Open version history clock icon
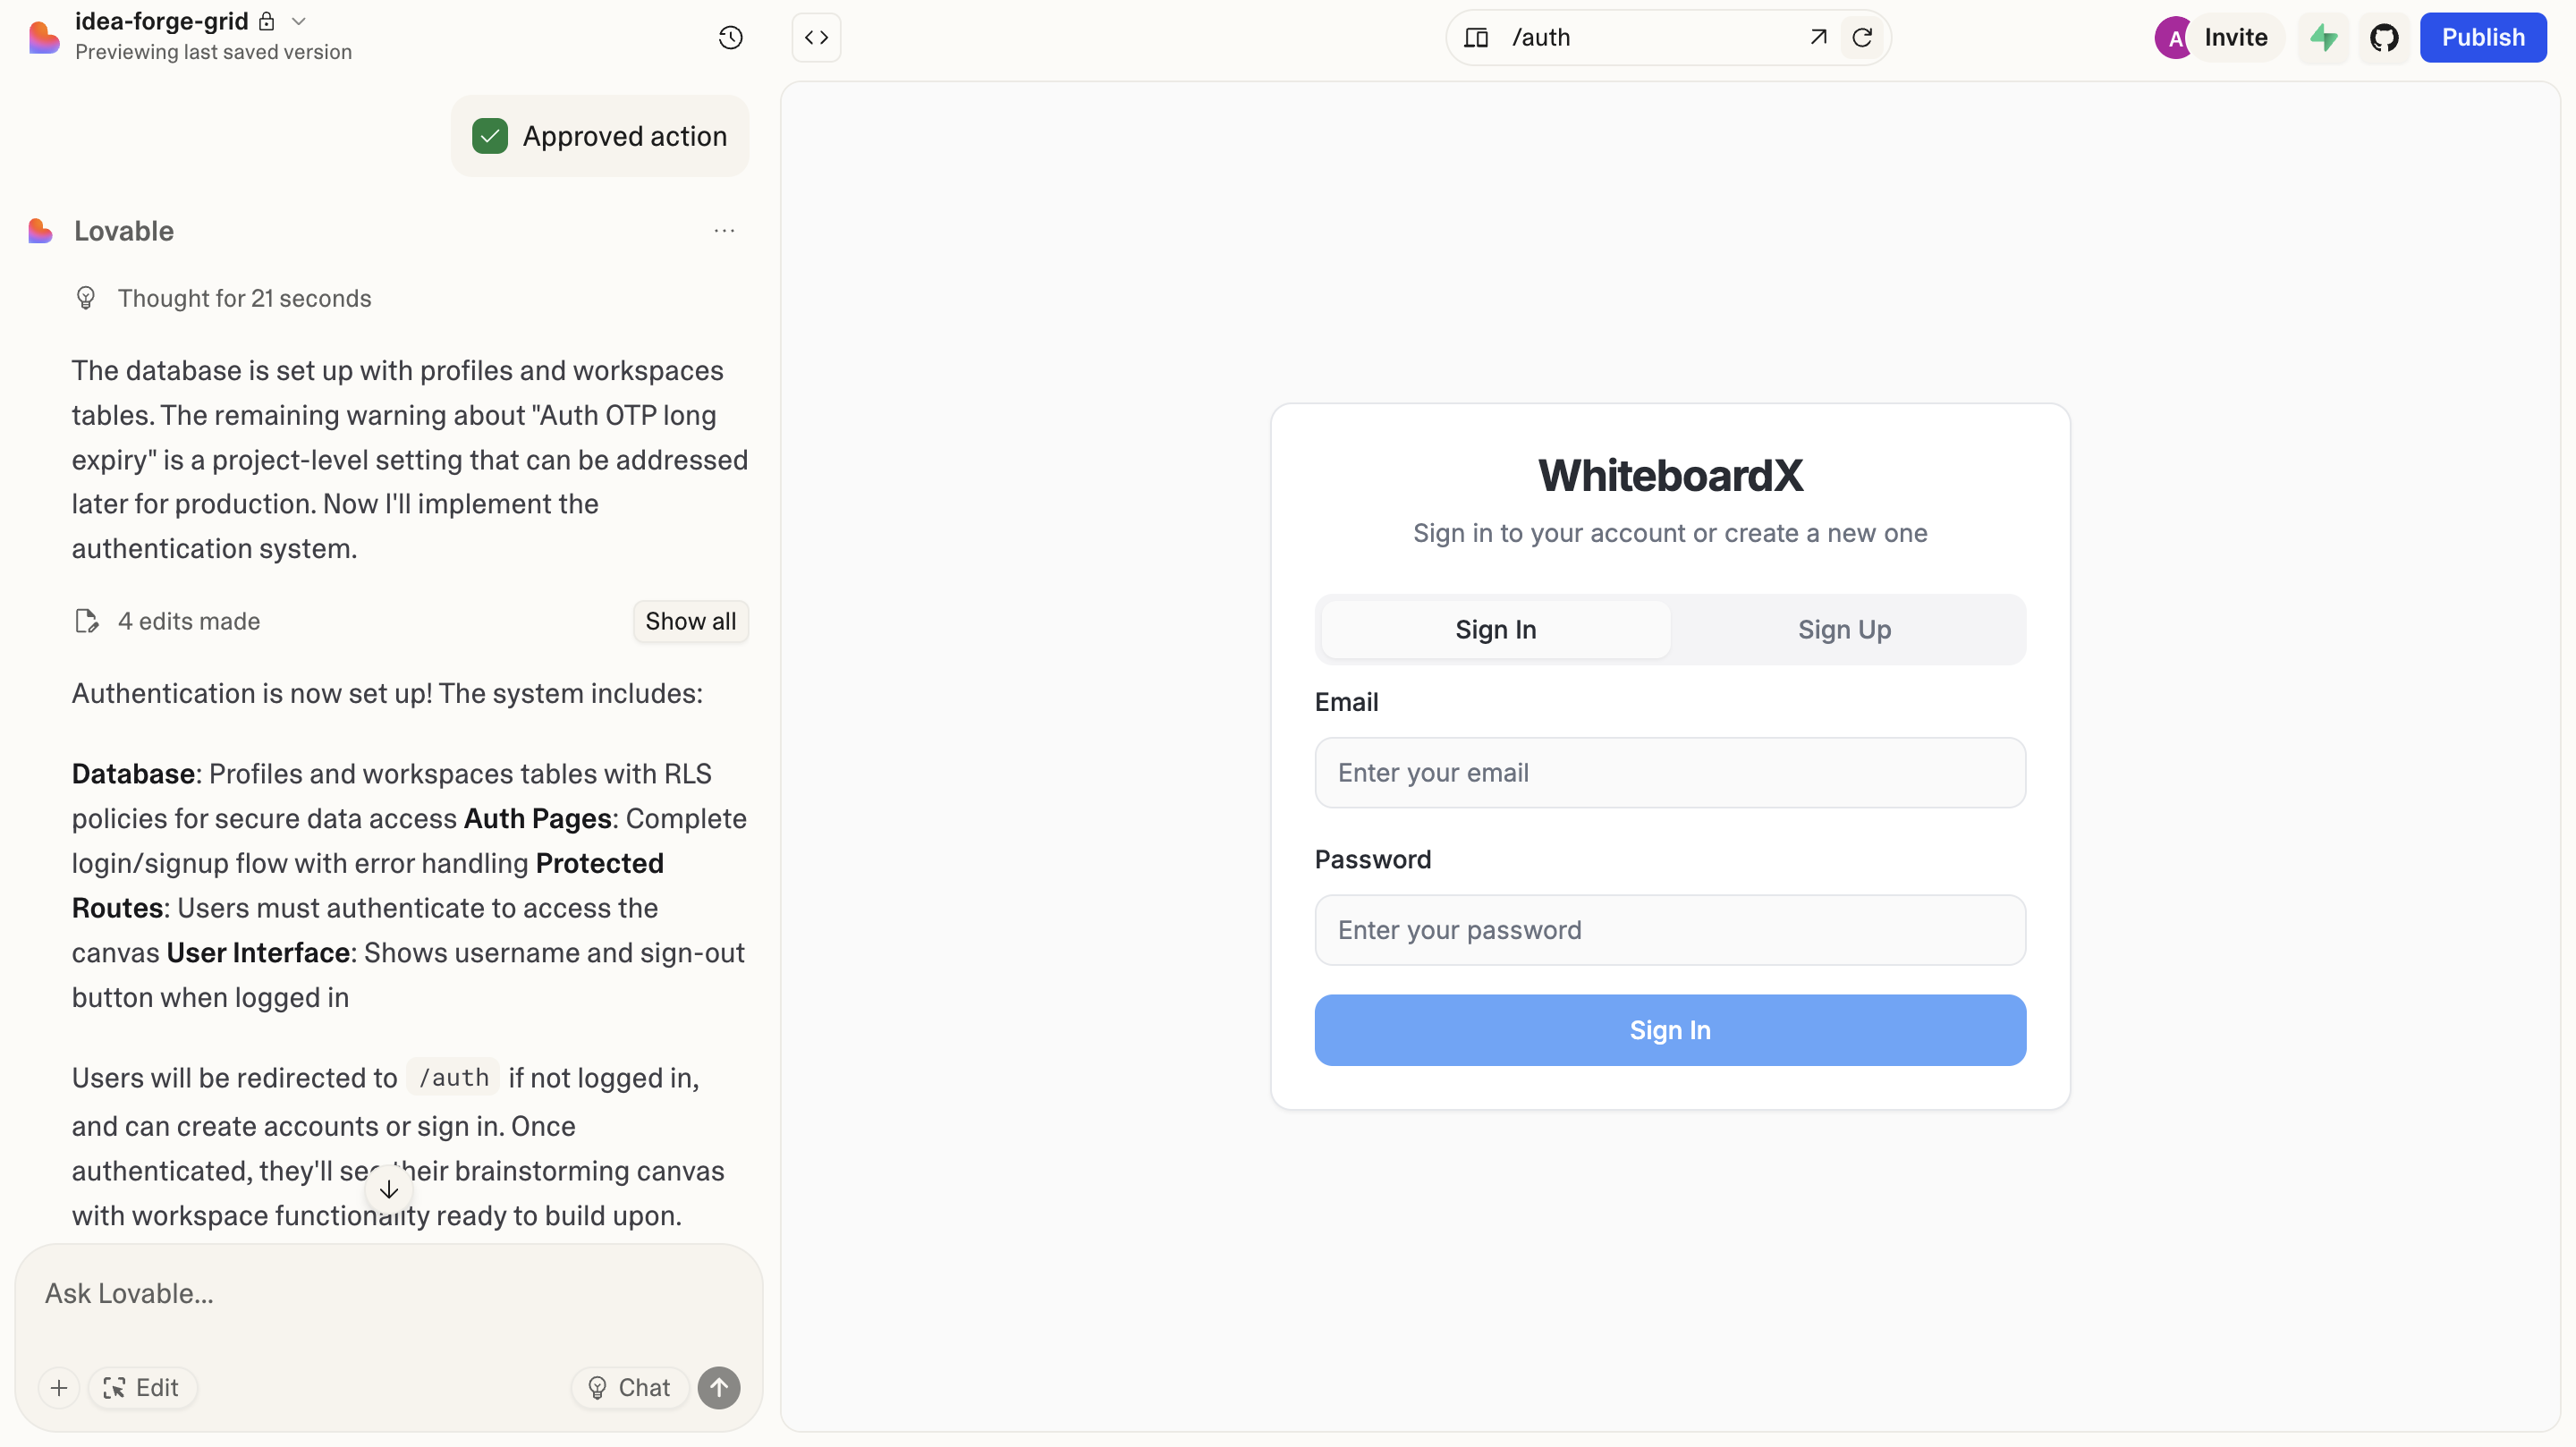The image size is (2576, 1447). [730, 38]
